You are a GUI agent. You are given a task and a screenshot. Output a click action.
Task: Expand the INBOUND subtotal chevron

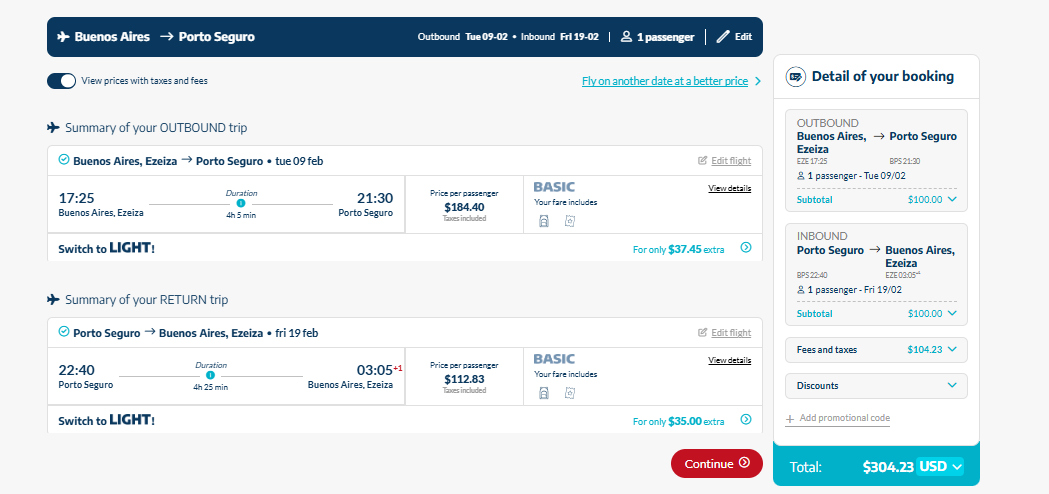tap(953, 313)
